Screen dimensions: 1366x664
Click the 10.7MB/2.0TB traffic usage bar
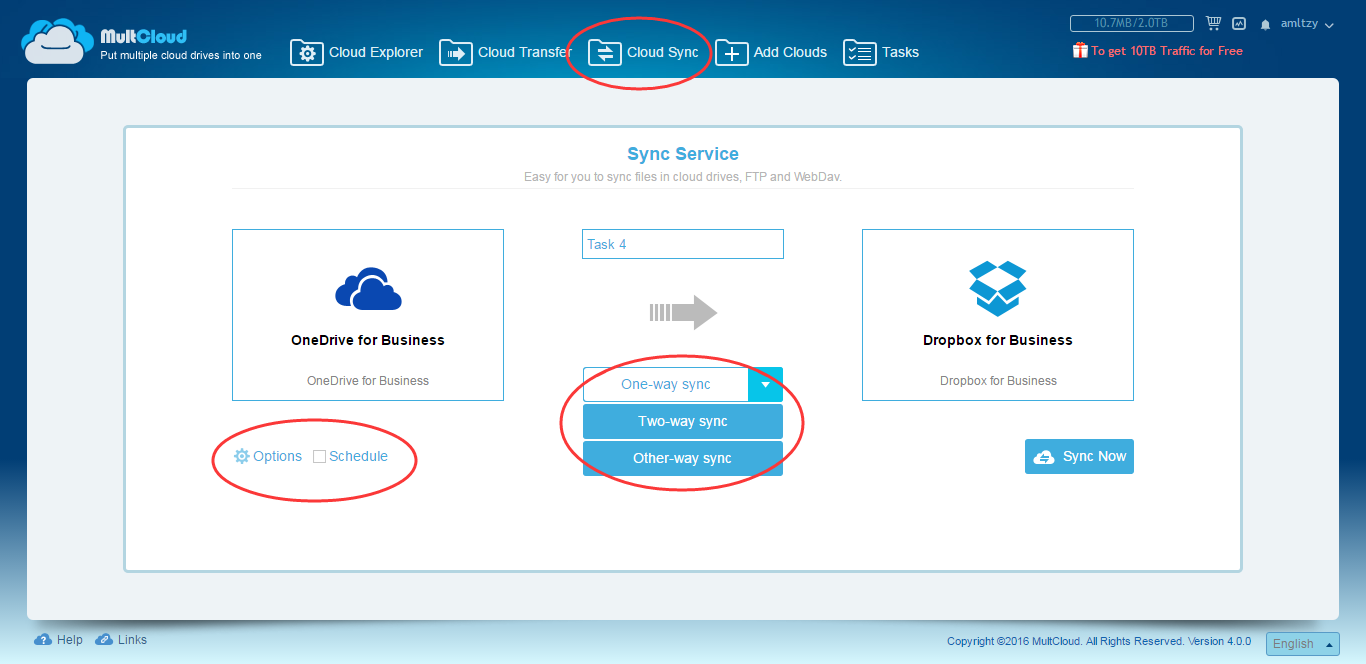tap(1132, 23)
